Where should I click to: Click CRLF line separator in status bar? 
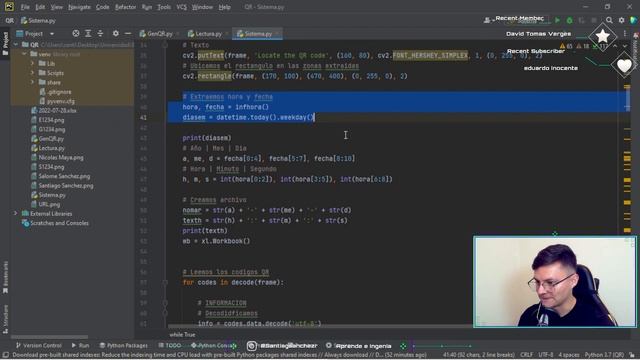pyautogui.click(x=527, y=355)
